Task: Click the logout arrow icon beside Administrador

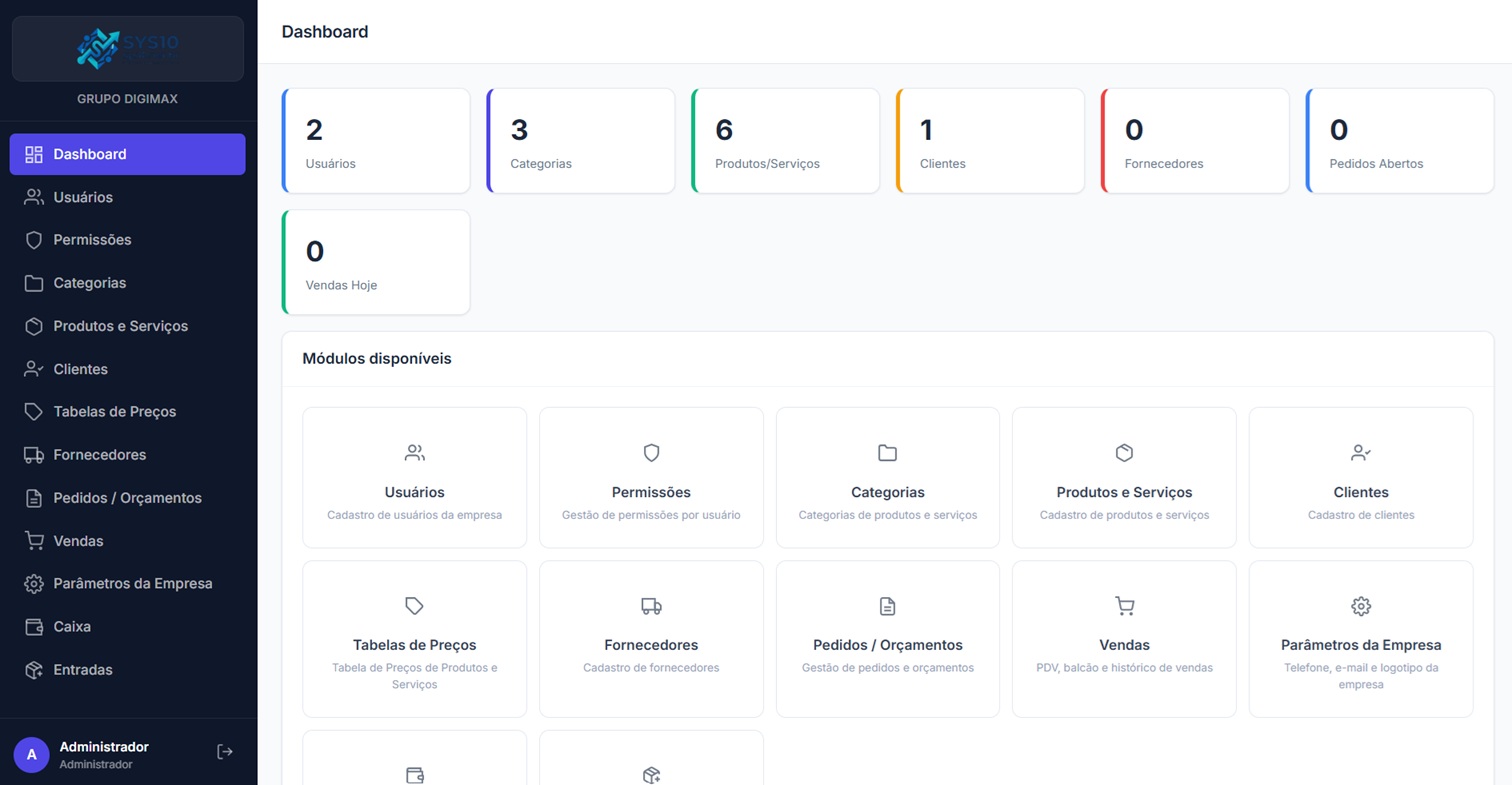Action: [x=225, y=752]
